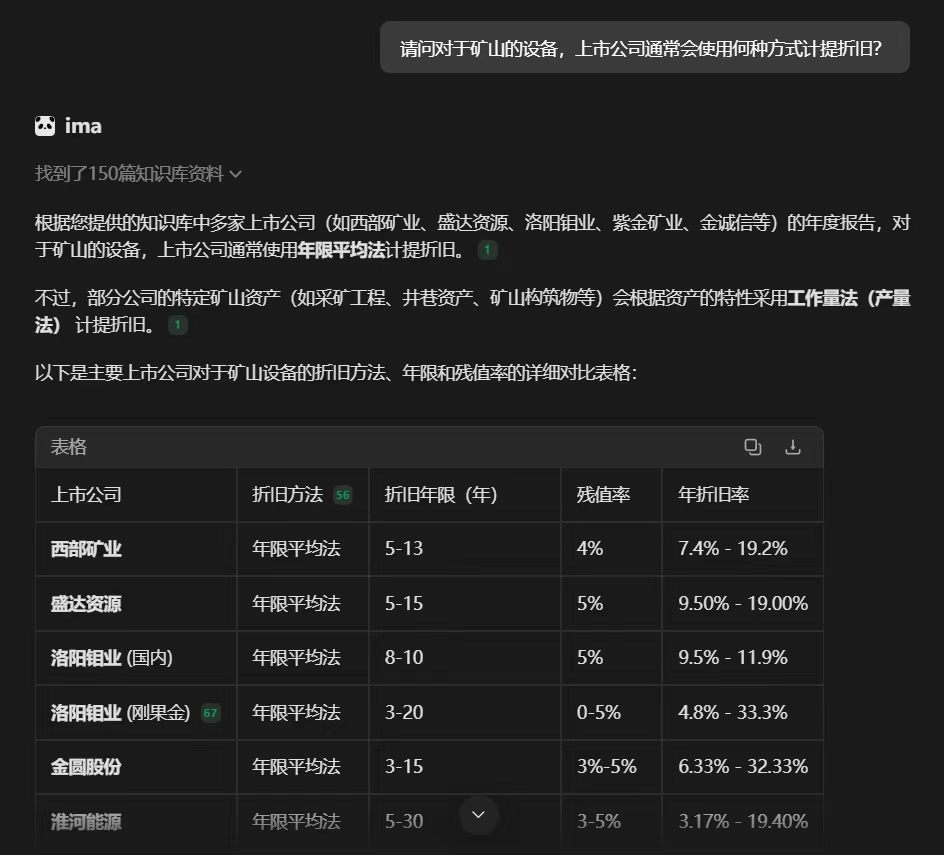This screenshot has width=944, height=855.
Task: Select the 西部矿业 row company name
Action: (86, 549)
